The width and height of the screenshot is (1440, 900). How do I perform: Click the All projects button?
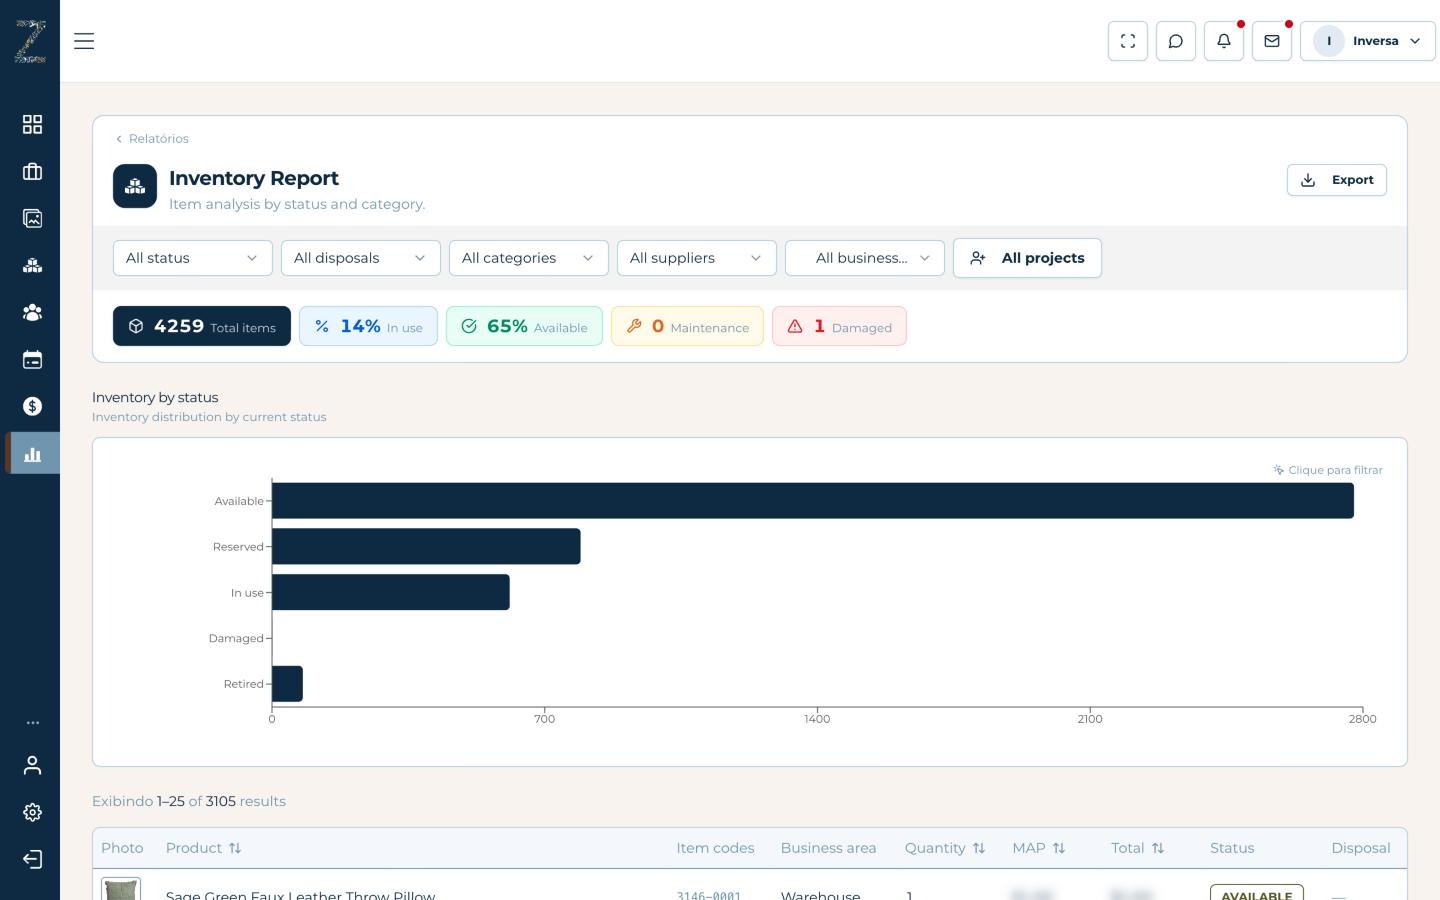pos(1027,258)
